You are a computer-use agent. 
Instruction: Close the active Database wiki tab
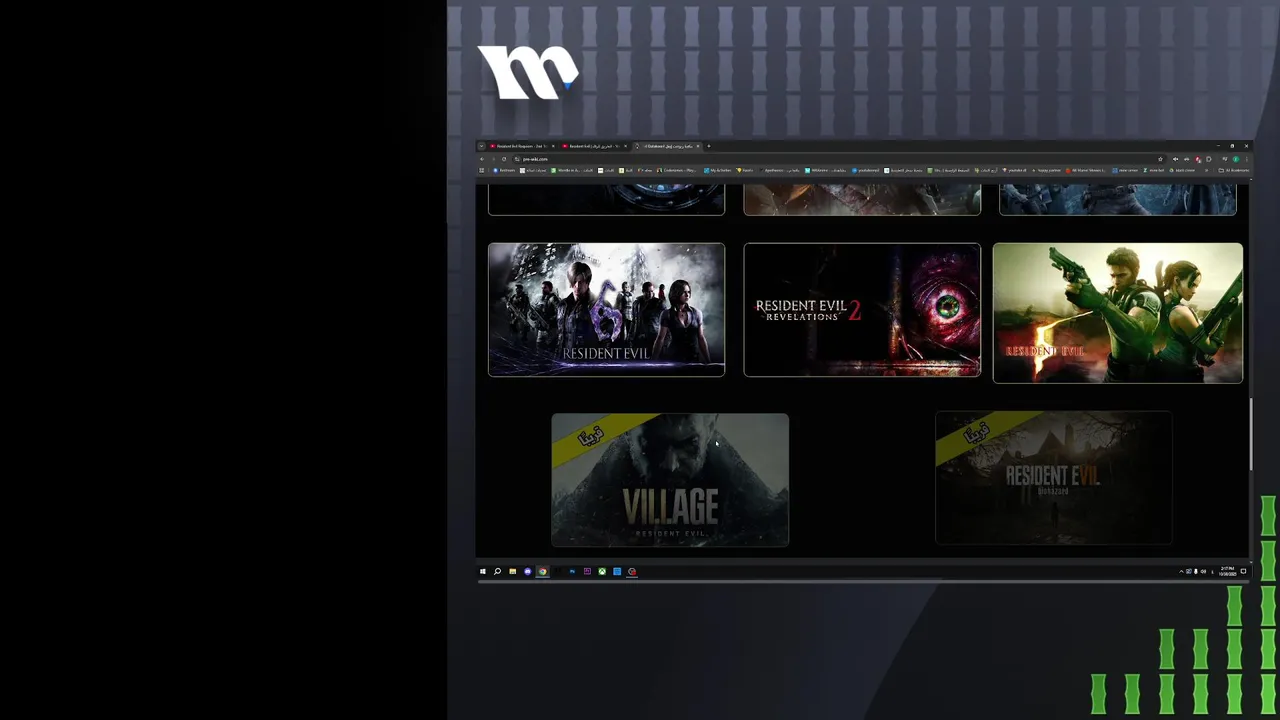[x=698, y=146]
